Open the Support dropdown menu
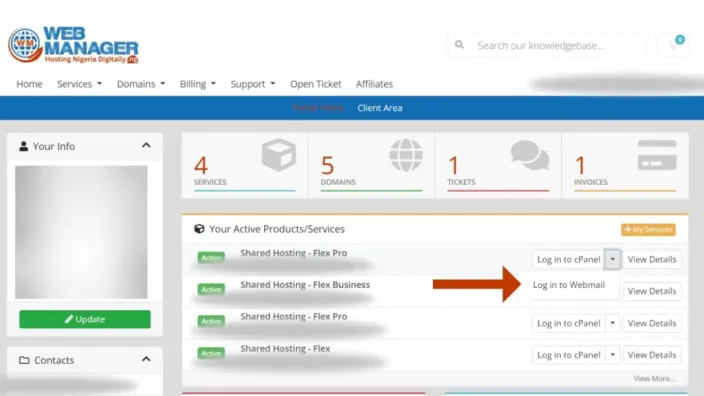 253,84
